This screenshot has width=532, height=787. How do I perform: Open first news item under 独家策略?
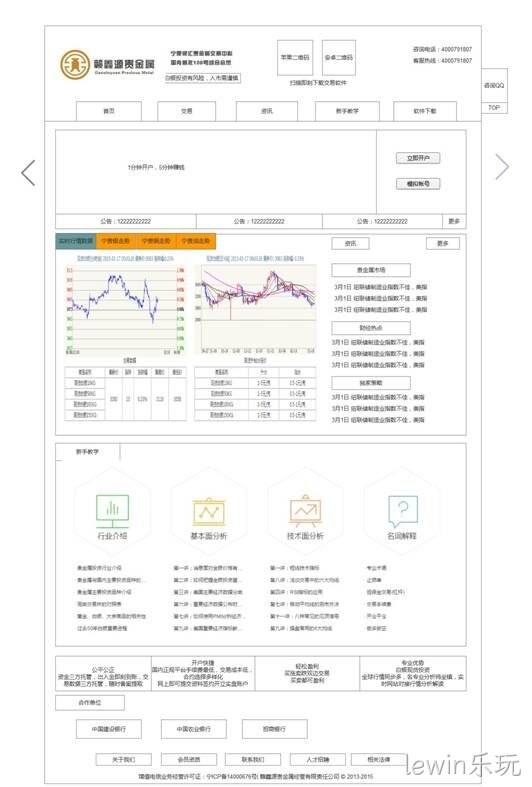(378, 398)
